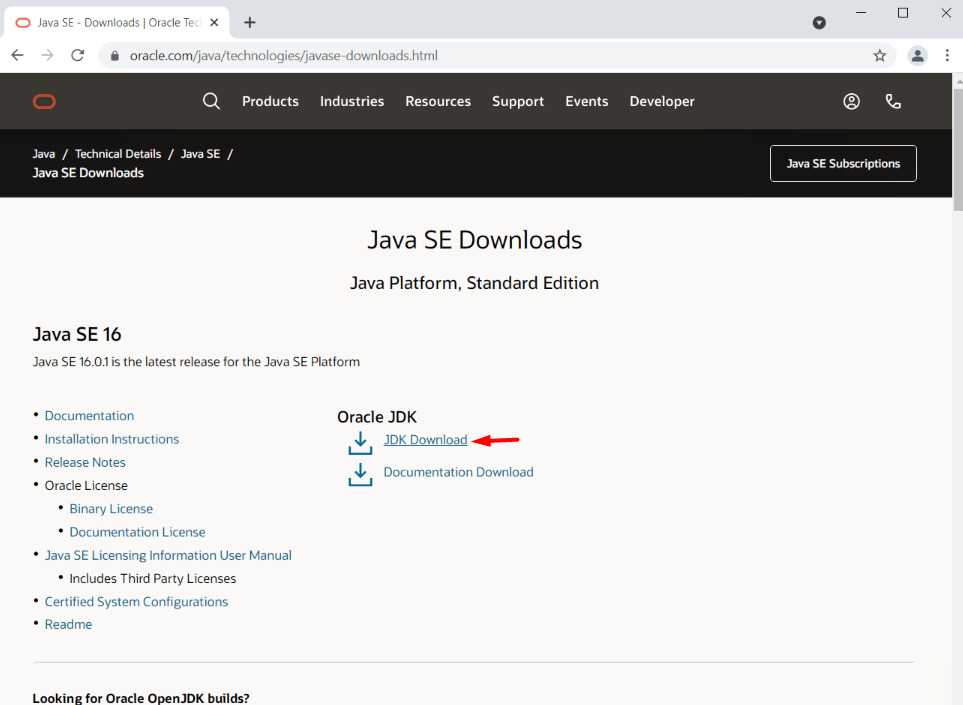Open the Documentation License link
963x705 pixels.
tap(137, 532)
